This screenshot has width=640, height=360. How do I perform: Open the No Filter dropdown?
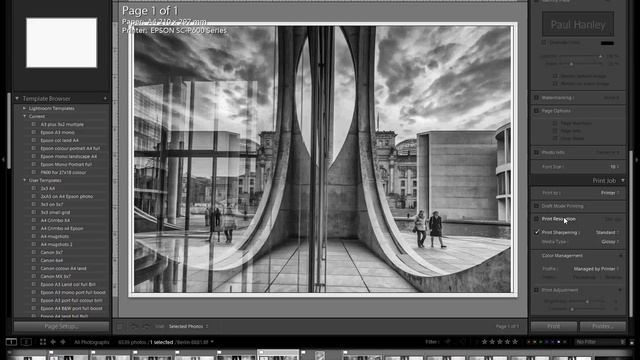pyautogui.click(x=600, y=342)
